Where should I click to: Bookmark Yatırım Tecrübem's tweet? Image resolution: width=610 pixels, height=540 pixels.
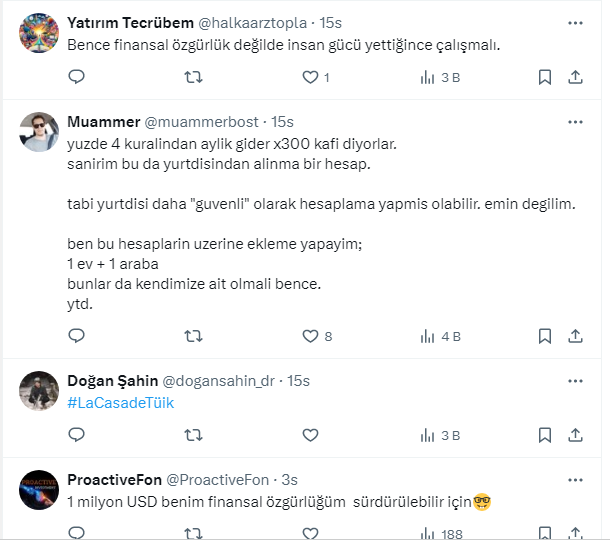pos(545,77)
